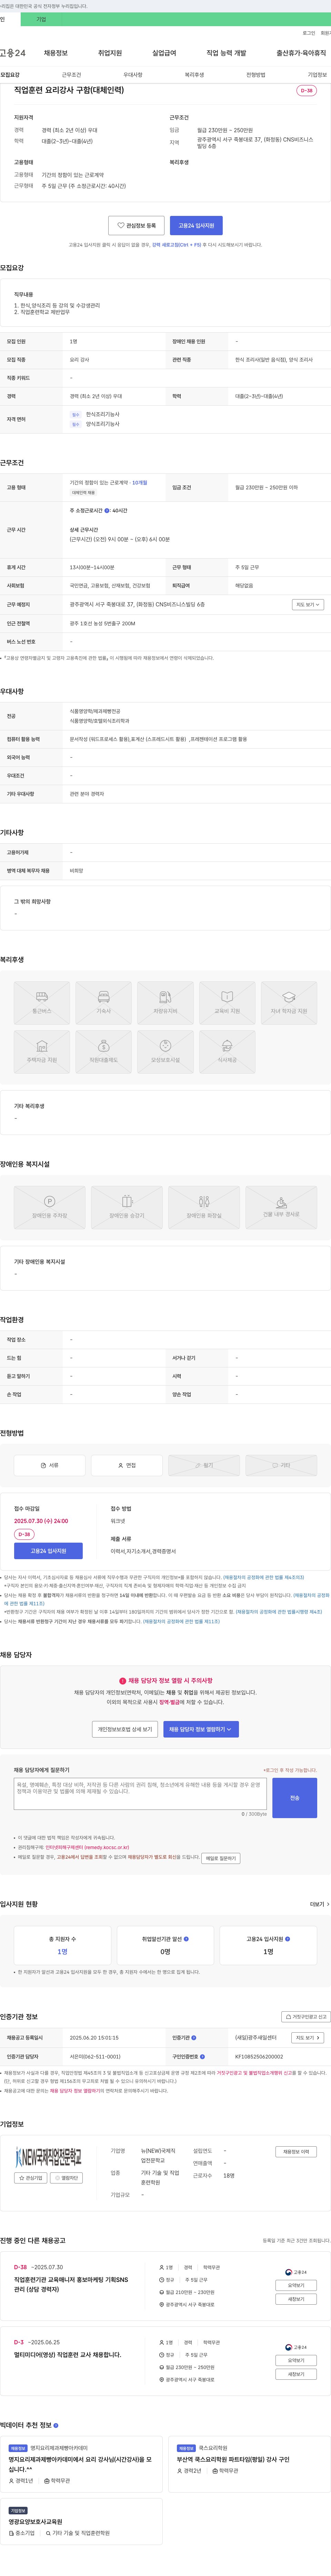Image resolution: width=331 pixels, height=2576 pixels.
Task: Click 관심정보 등록 heart button
Action: coord(136,226)
